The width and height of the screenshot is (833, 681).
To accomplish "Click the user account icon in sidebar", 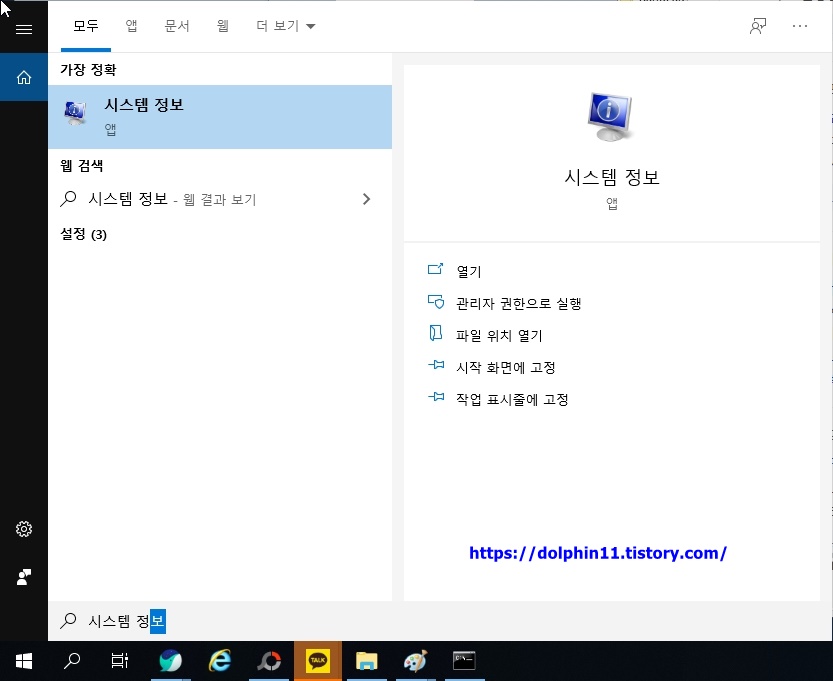I will point(24,577).
